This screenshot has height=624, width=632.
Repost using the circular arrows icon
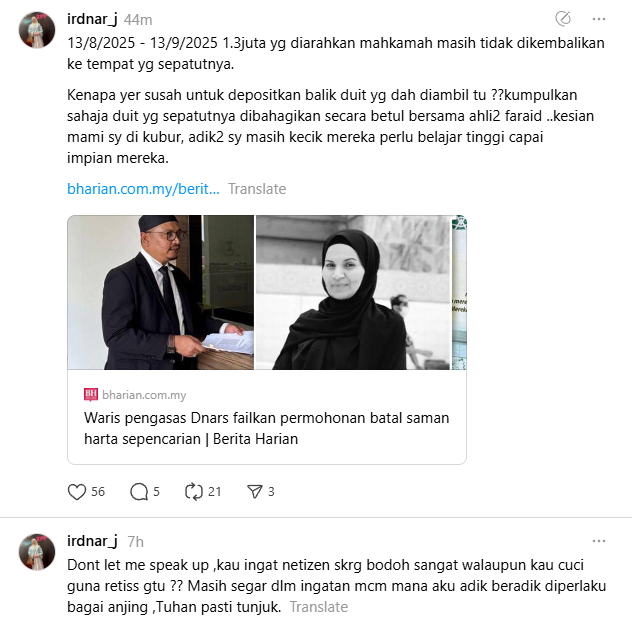(194, 492)
